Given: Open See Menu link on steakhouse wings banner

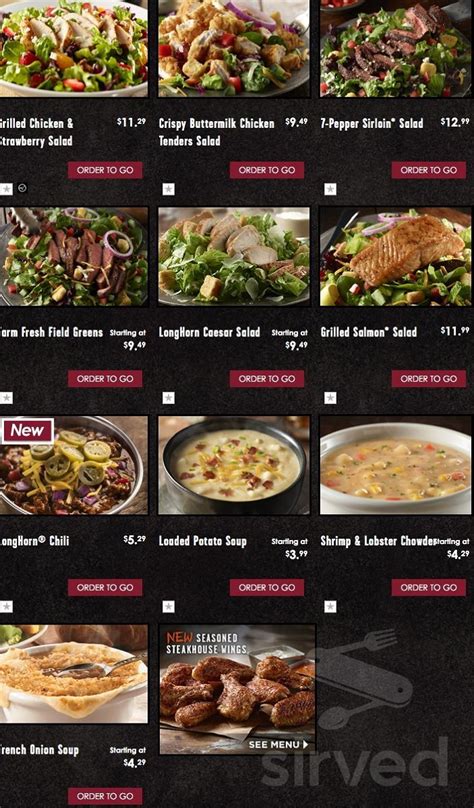Looking at the screenshot, I should tap(278, 745).
